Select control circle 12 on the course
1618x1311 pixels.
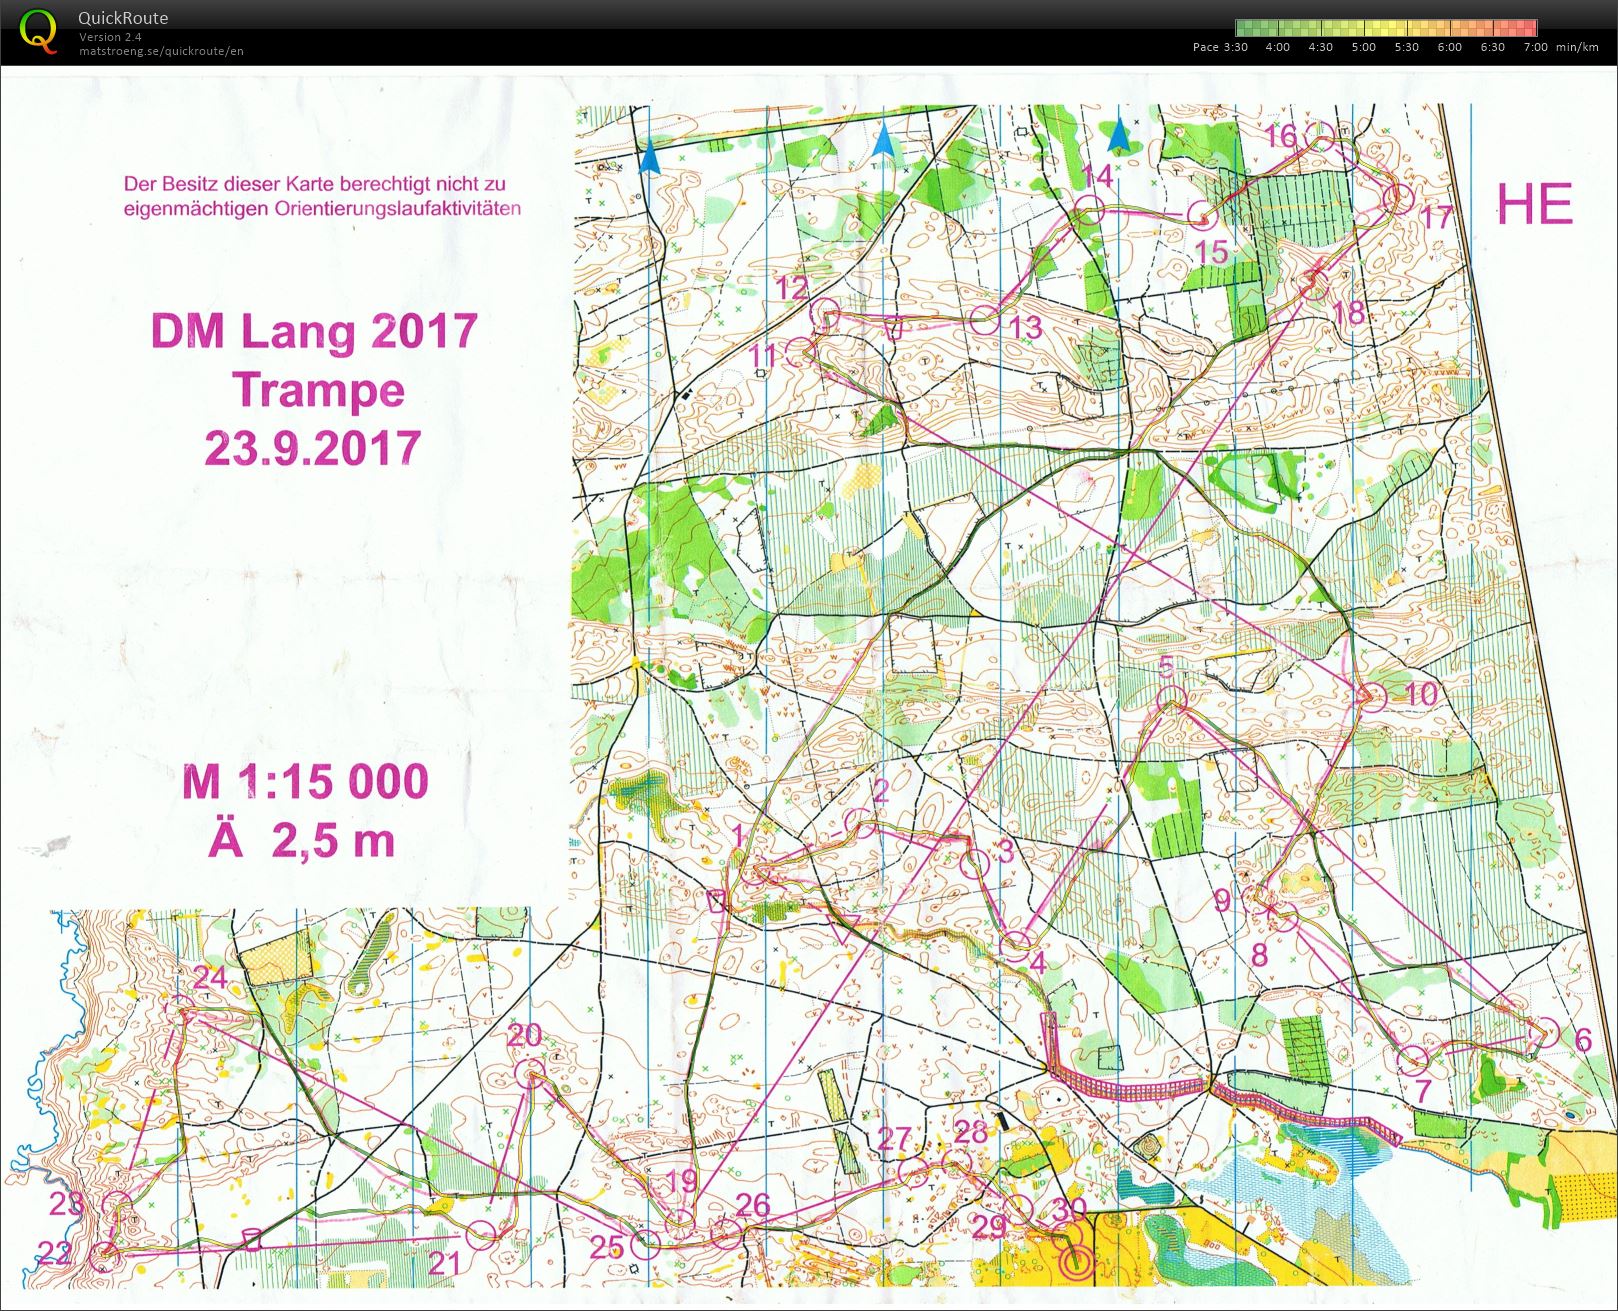pos(825,313)
